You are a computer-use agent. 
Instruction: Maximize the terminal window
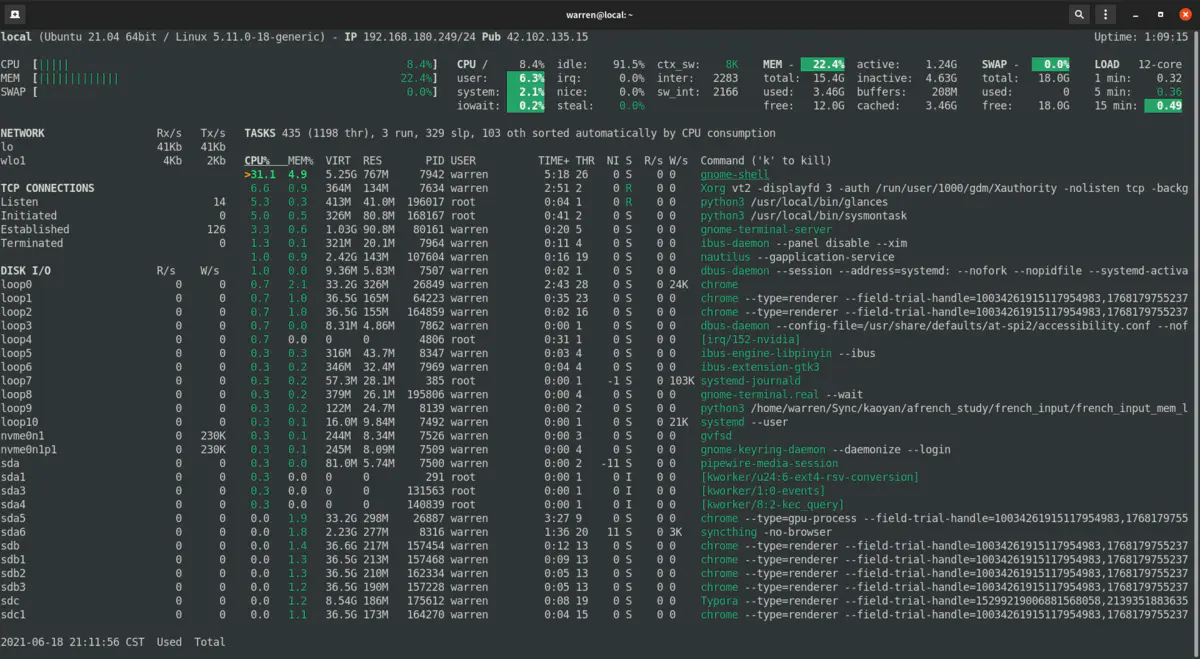(x=1159, y=15)
